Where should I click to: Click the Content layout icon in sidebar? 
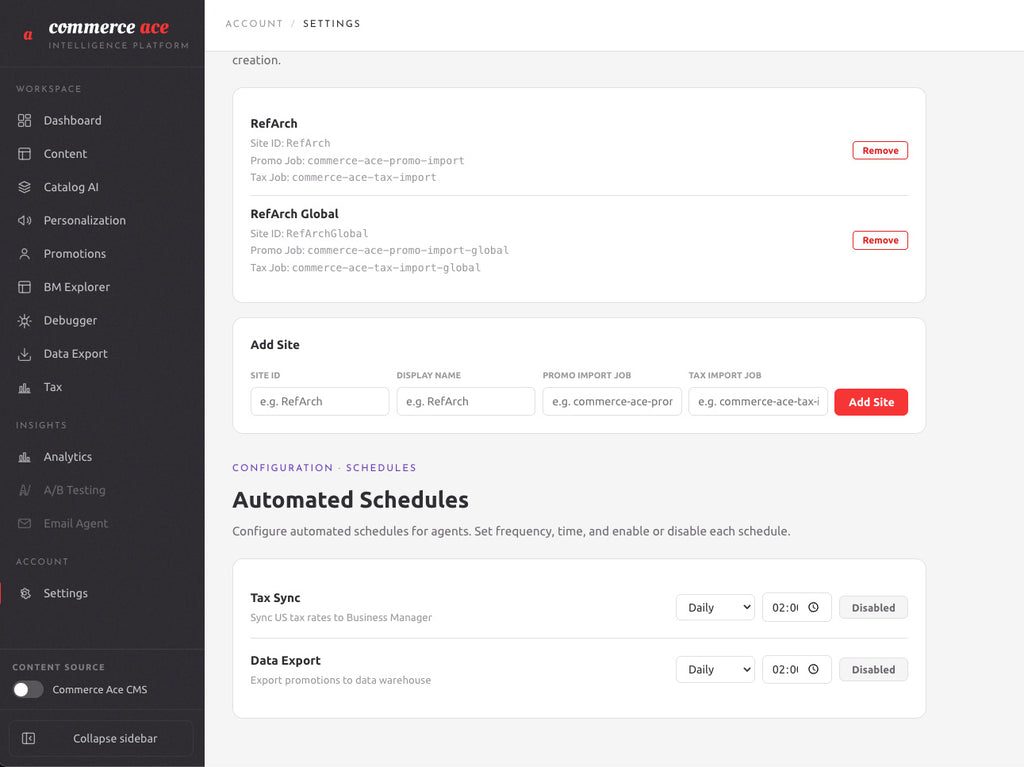click(x=24, y=154)
